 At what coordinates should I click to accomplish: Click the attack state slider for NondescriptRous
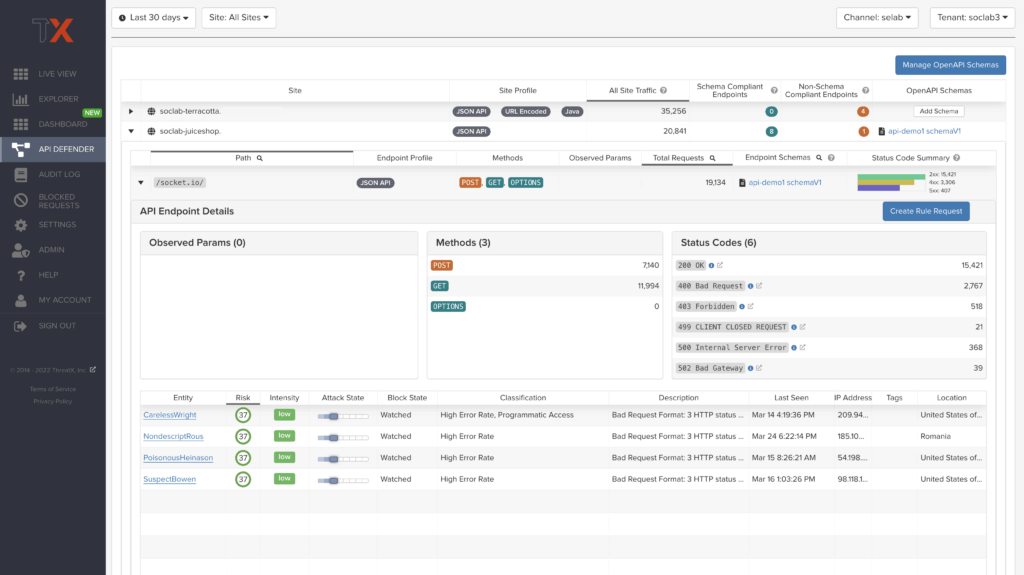pyautogui.click(x=343, y=438)
